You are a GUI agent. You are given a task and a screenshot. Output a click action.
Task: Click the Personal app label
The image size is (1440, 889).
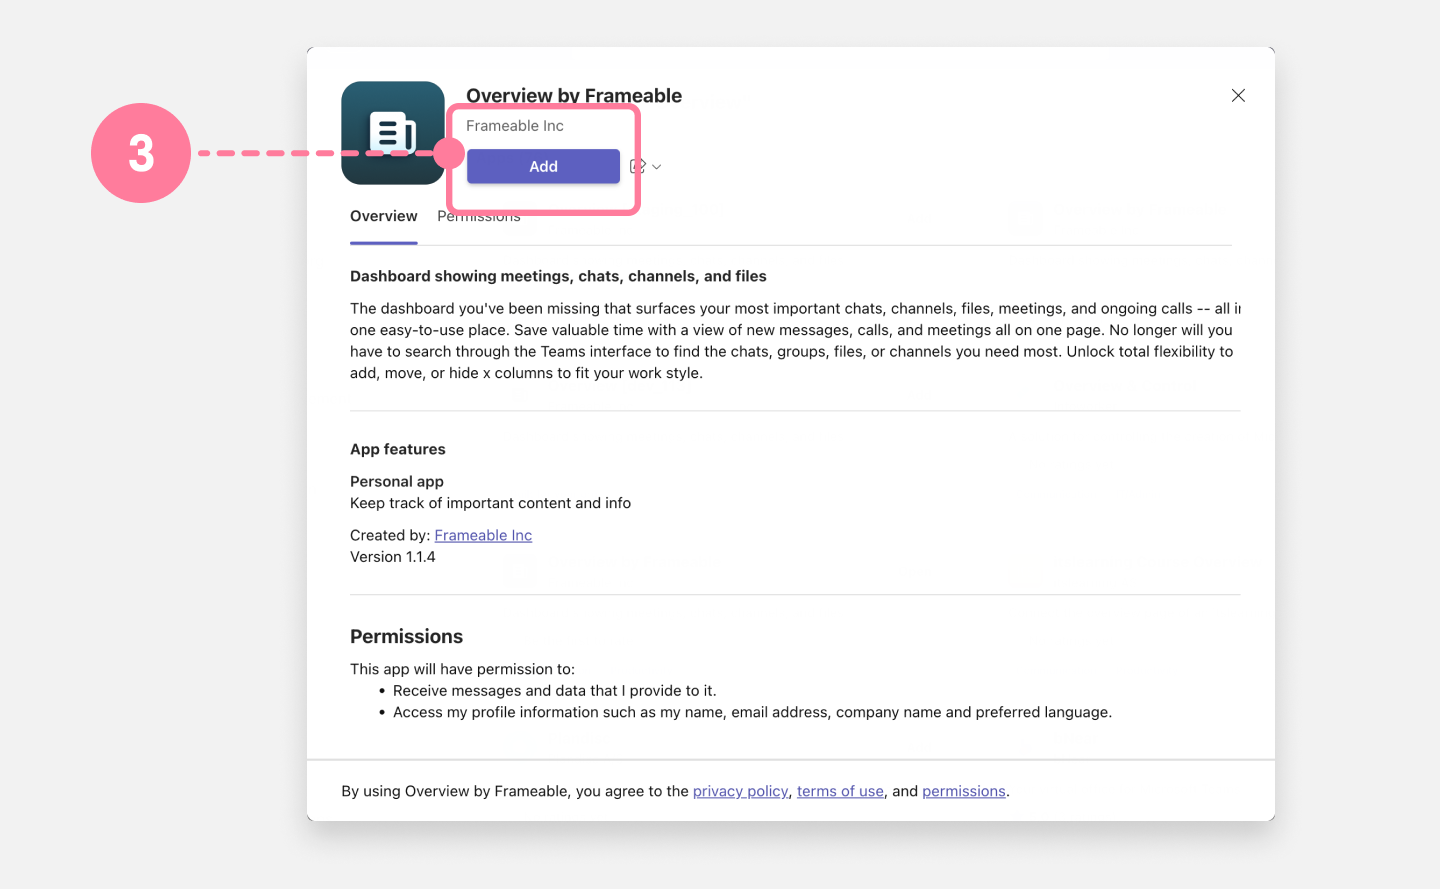pyautogui.click(x=397, y=481)
